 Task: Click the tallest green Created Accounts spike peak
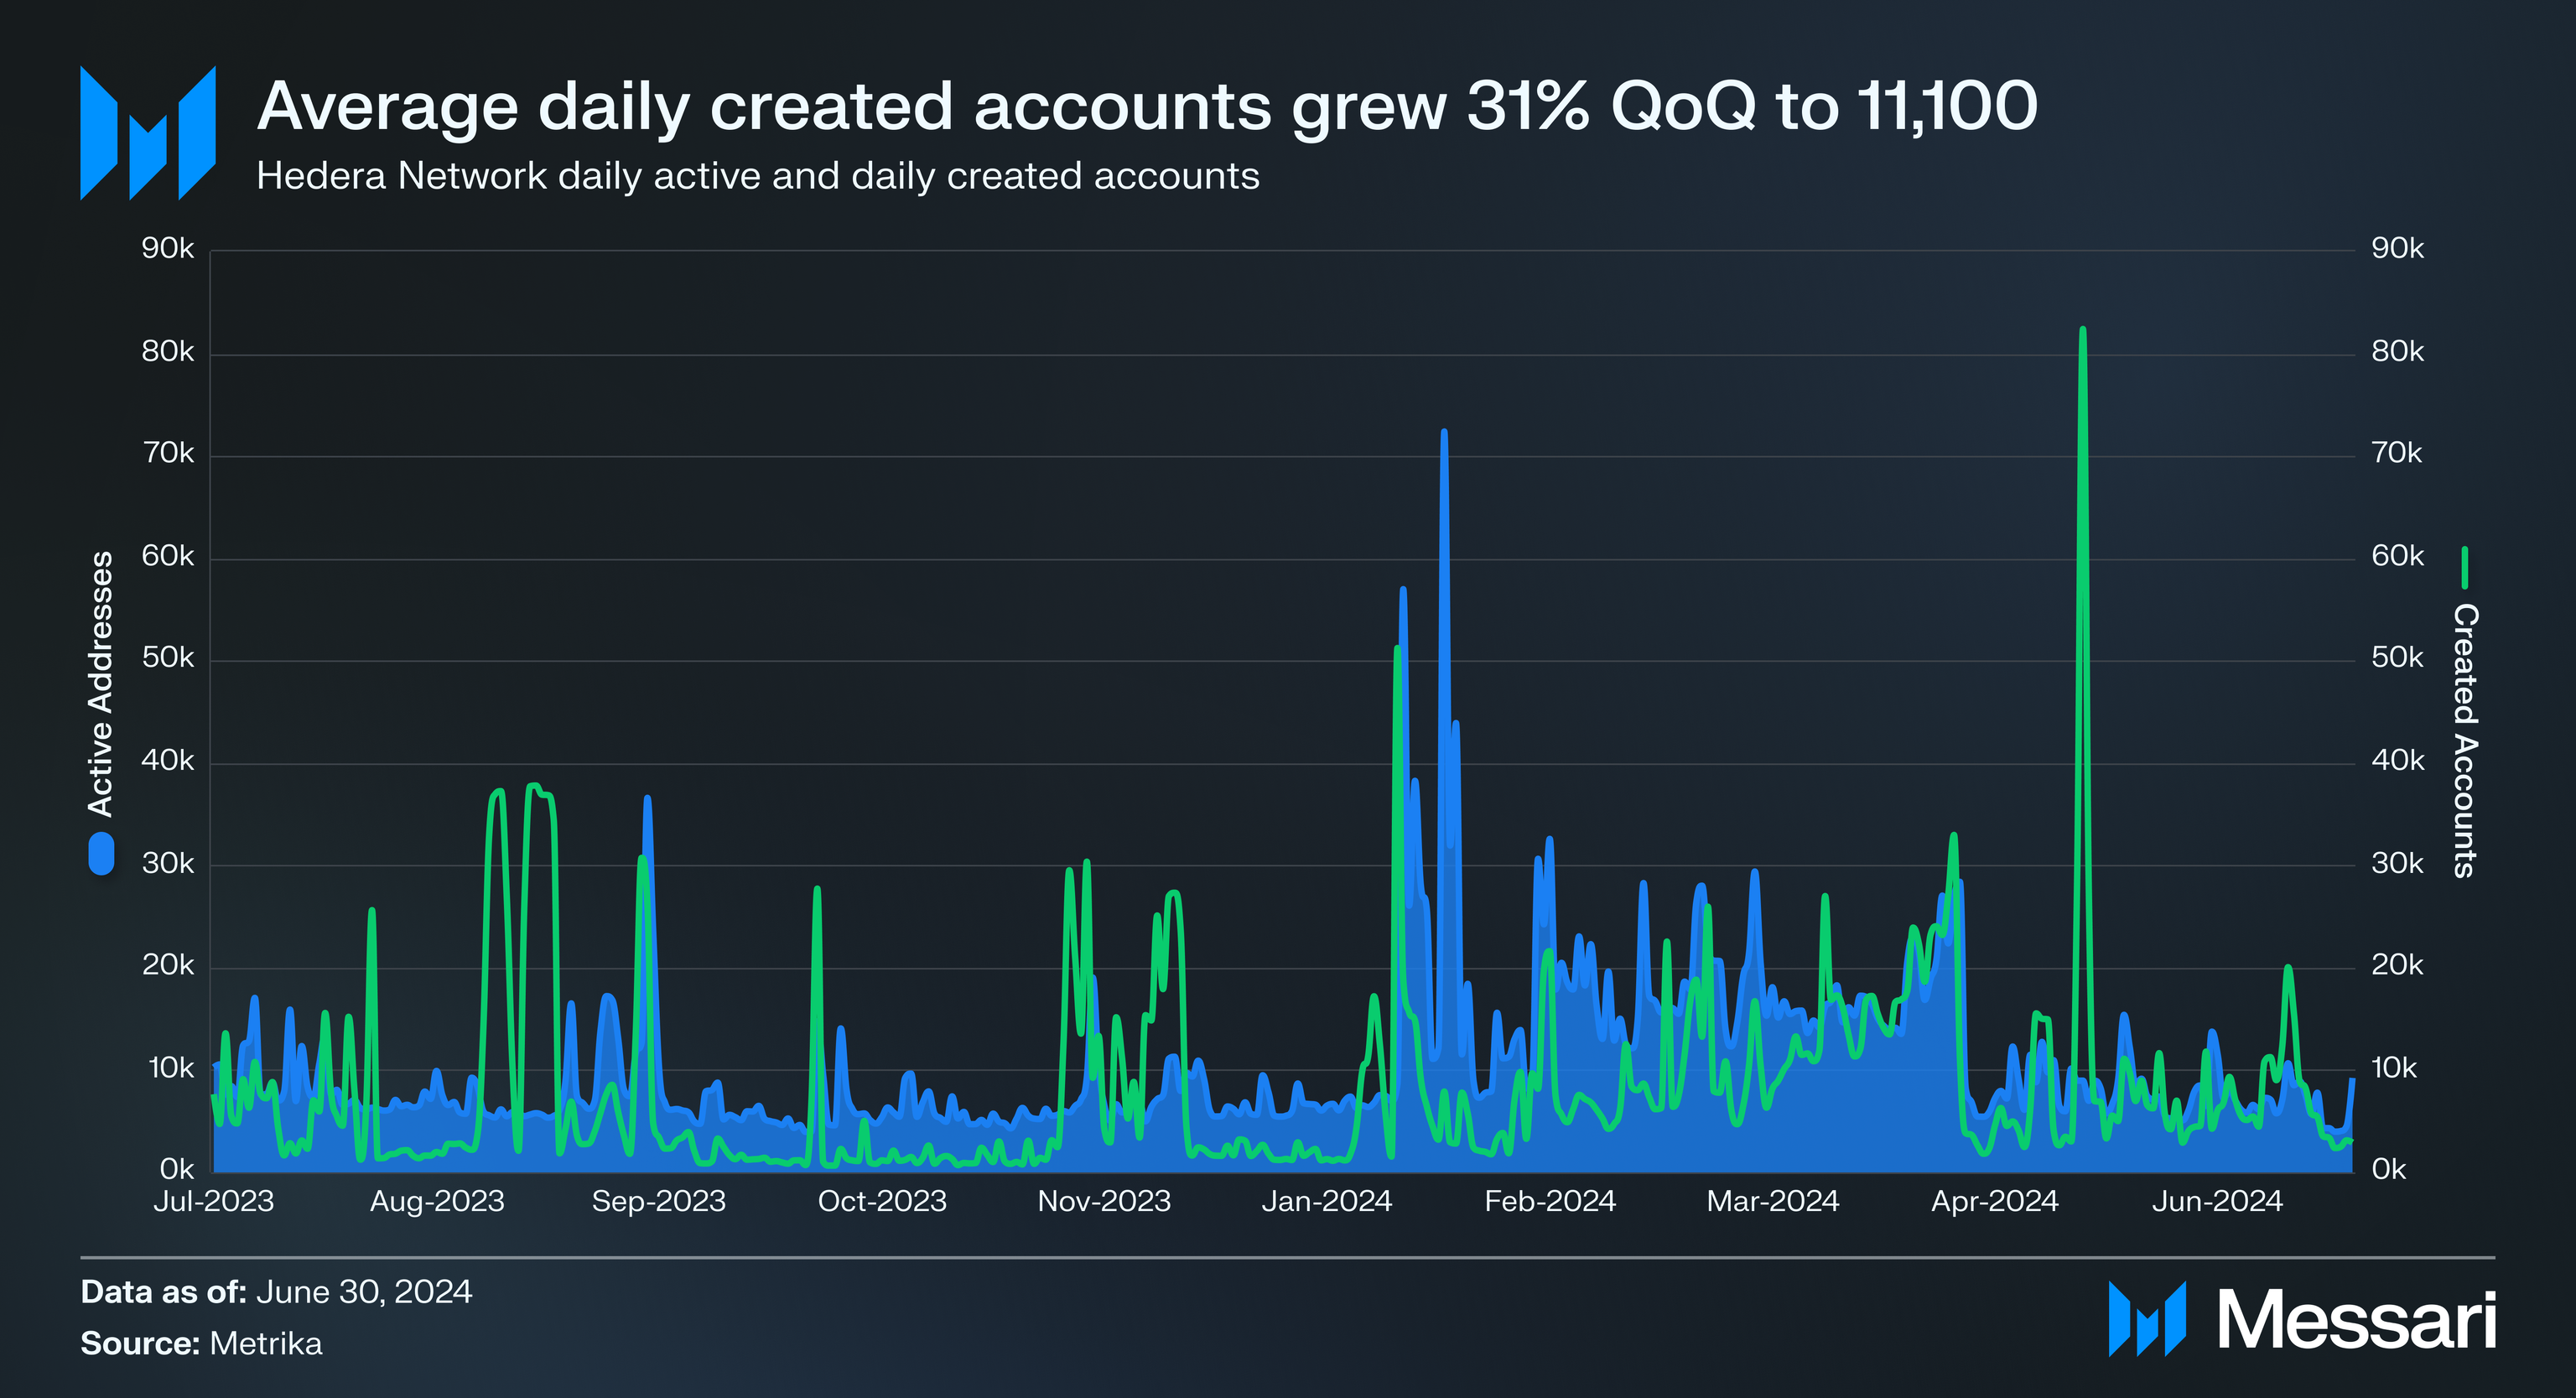click(x=2082, y=330)
